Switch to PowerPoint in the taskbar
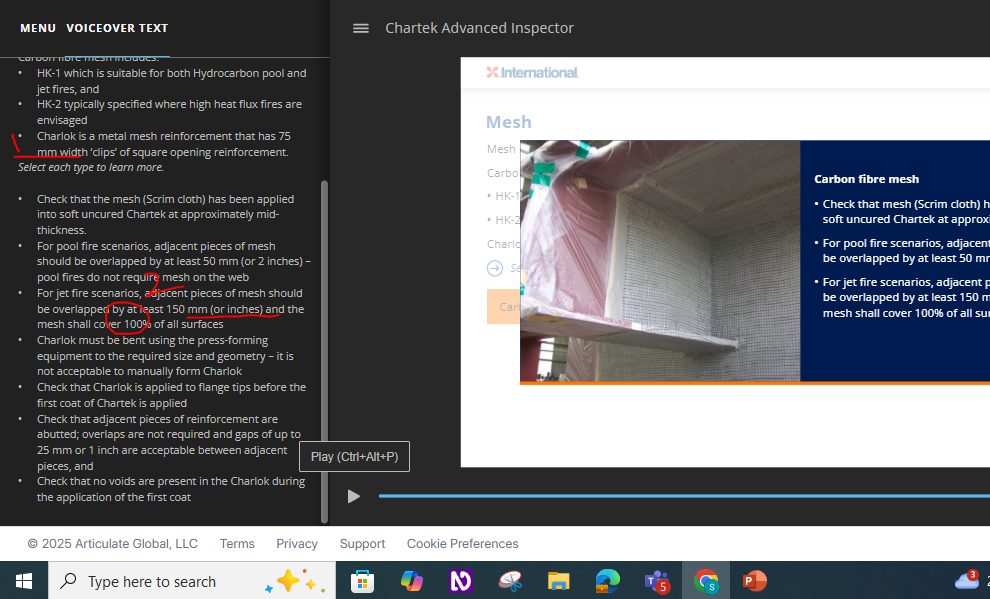The width and height of the screenshot is (990, 599). click(755, 581)
